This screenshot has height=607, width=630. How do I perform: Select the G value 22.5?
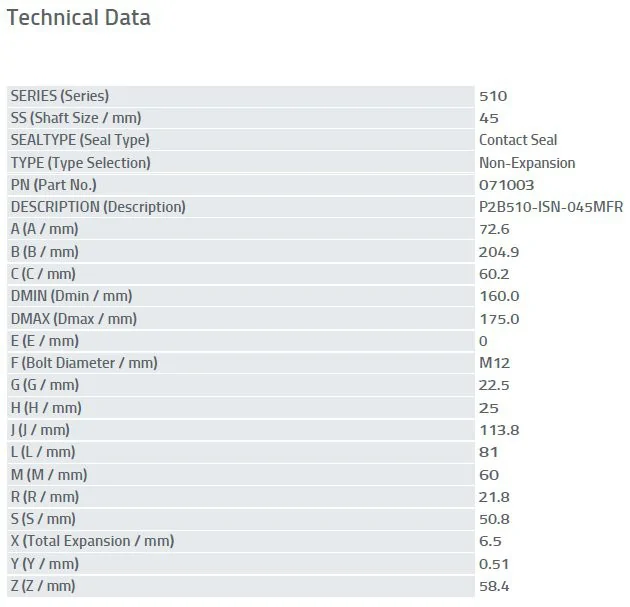tap(495, 385)
